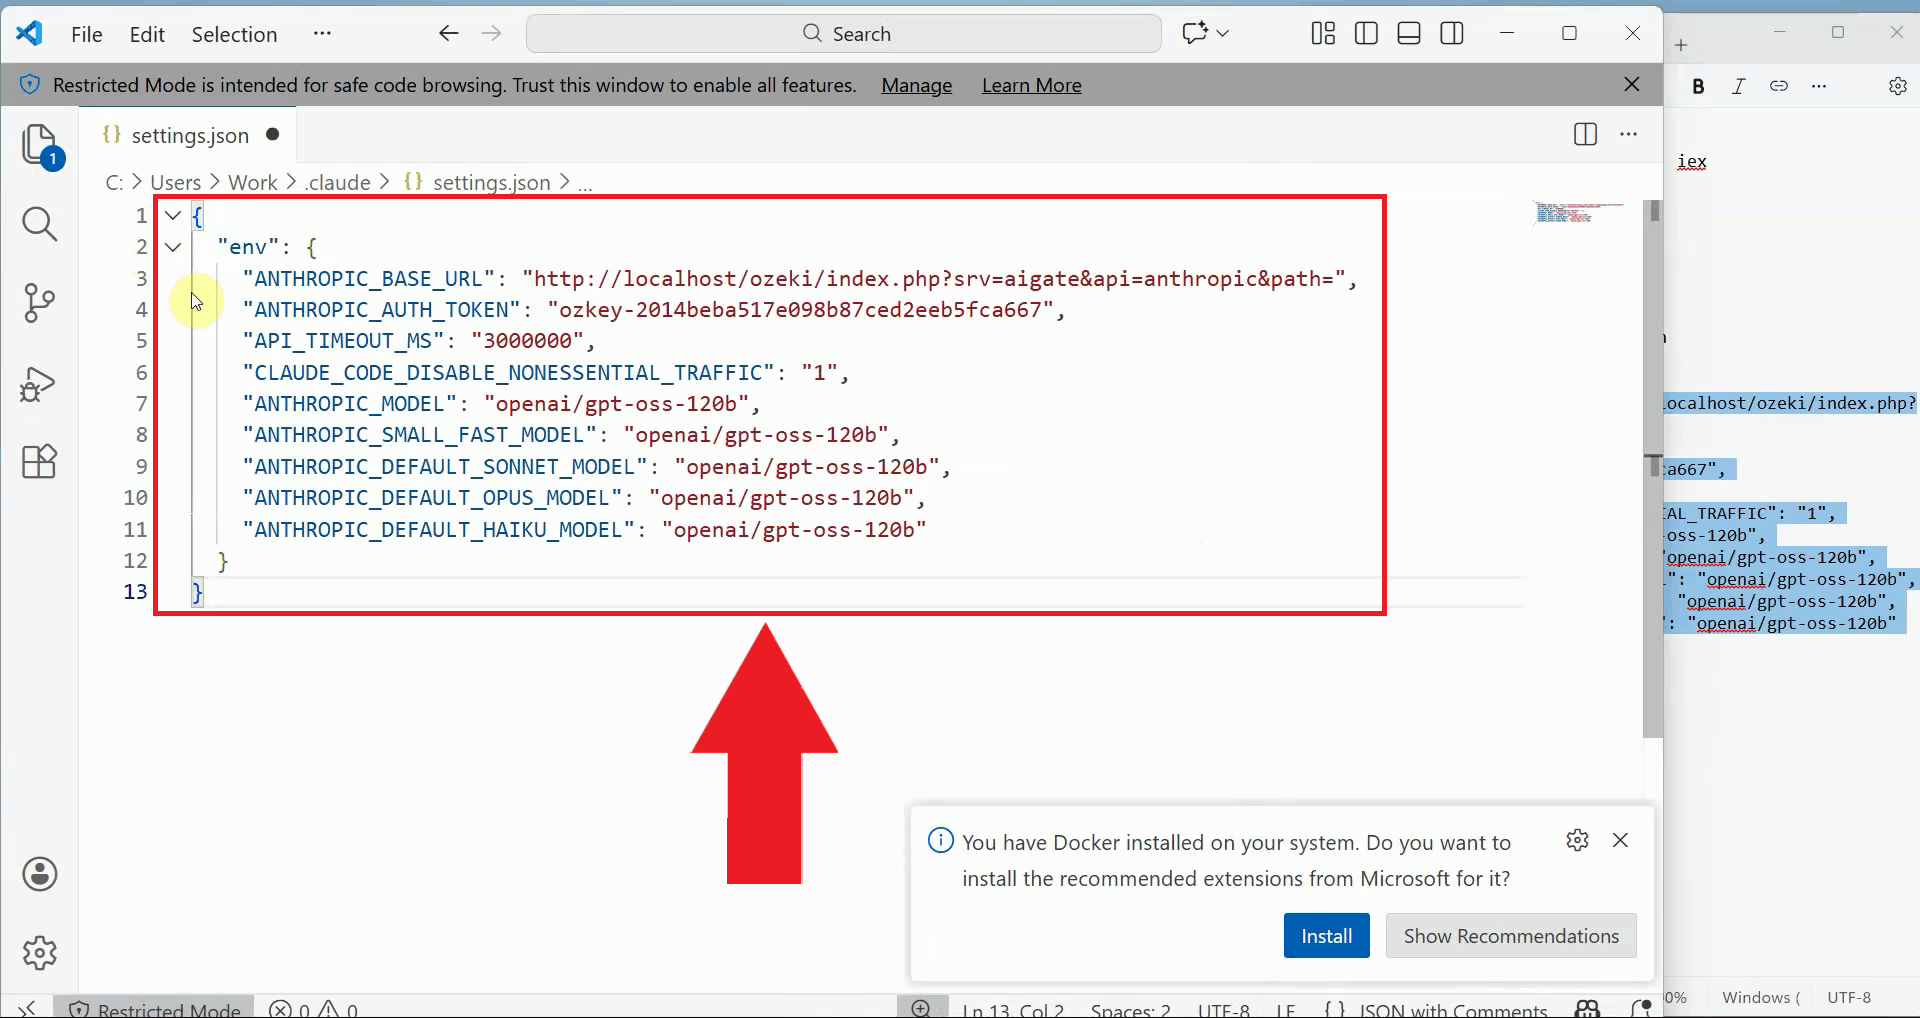Select the settings.json editor tab
The width and height of the screenshot is (1920, 1018).
(190, 135)
